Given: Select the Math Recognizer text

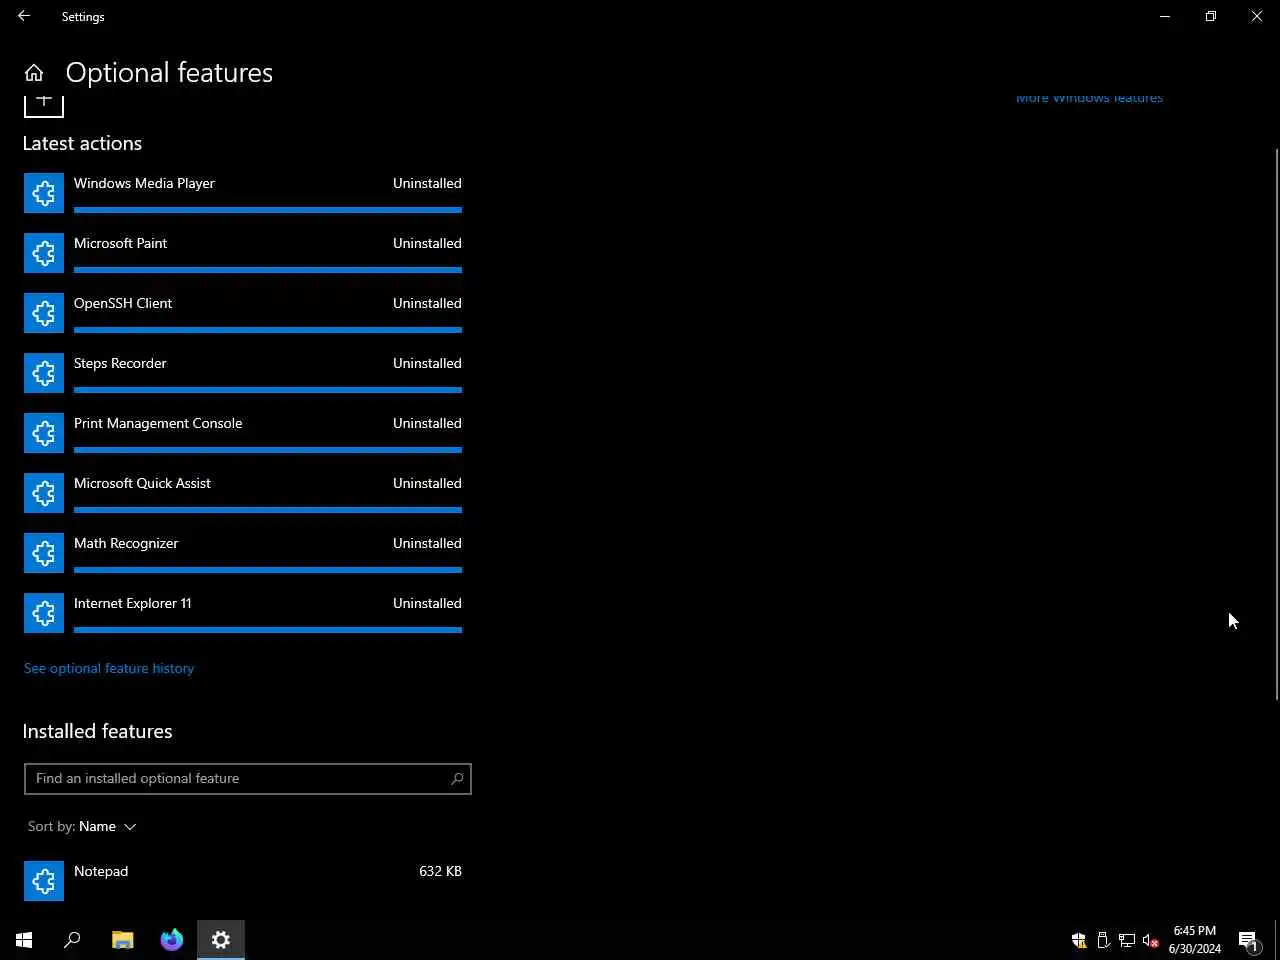Looking at the screenshot, I should click(x=126, y=544).
